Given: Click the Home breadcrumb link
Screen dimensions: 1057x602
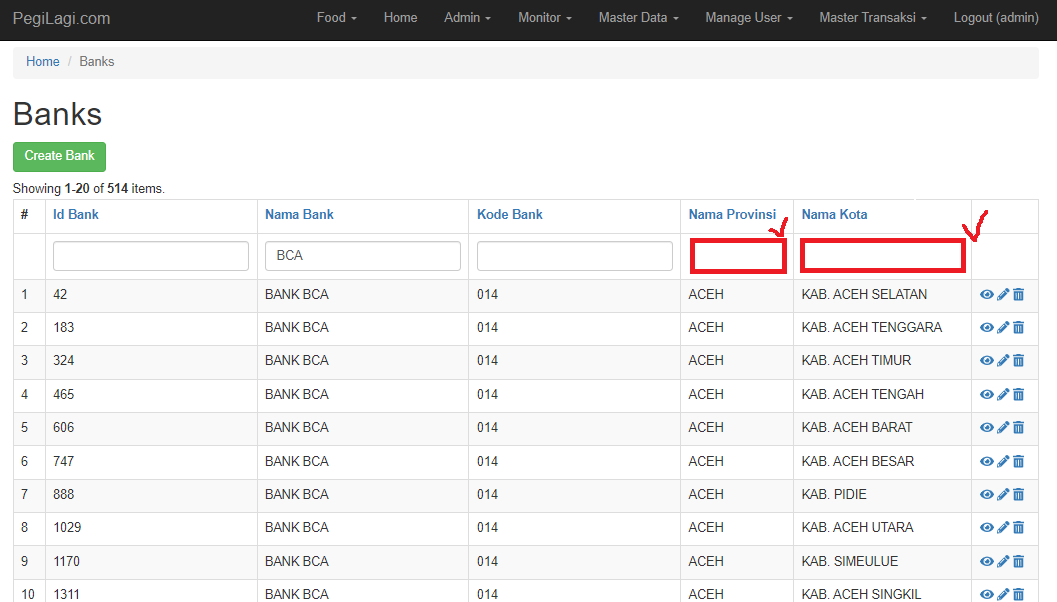Looking at the screenshot, I should [x=43, y=62].
